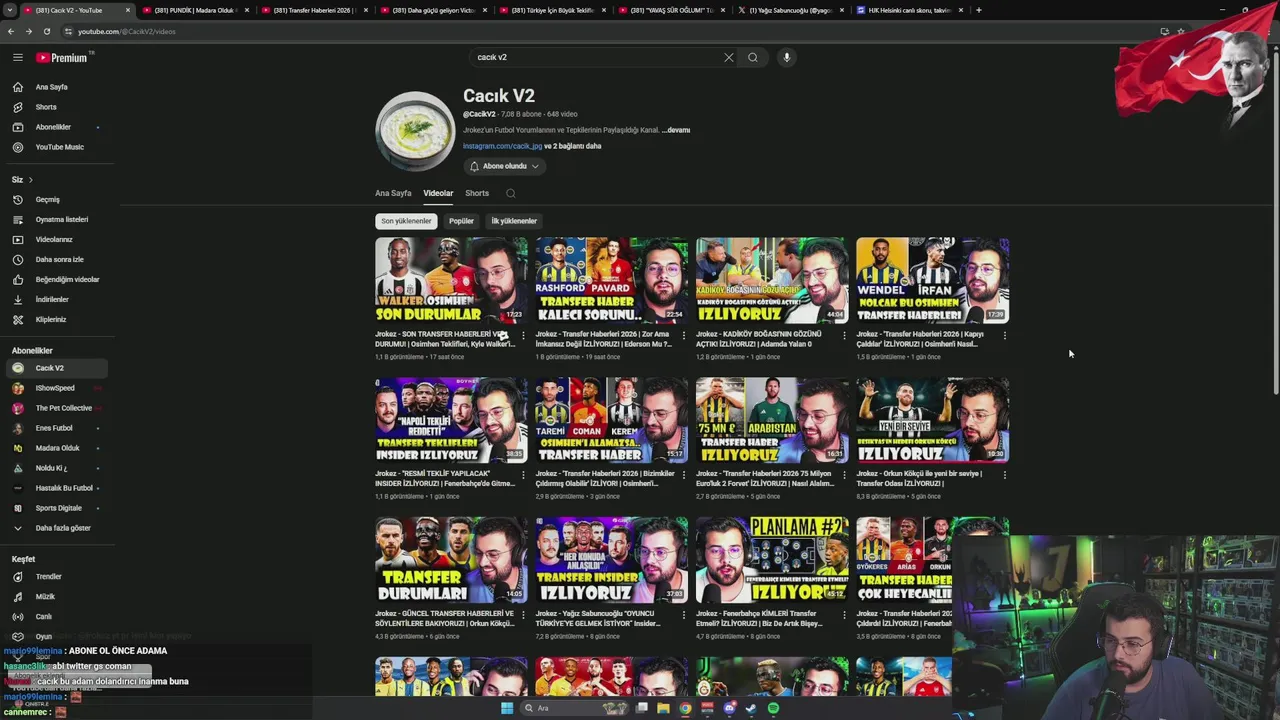Show more links via ve 2 bağlantı daha
Image resolution: width=1280 pixels, height=720 pixels.
(x=572, y=146)
